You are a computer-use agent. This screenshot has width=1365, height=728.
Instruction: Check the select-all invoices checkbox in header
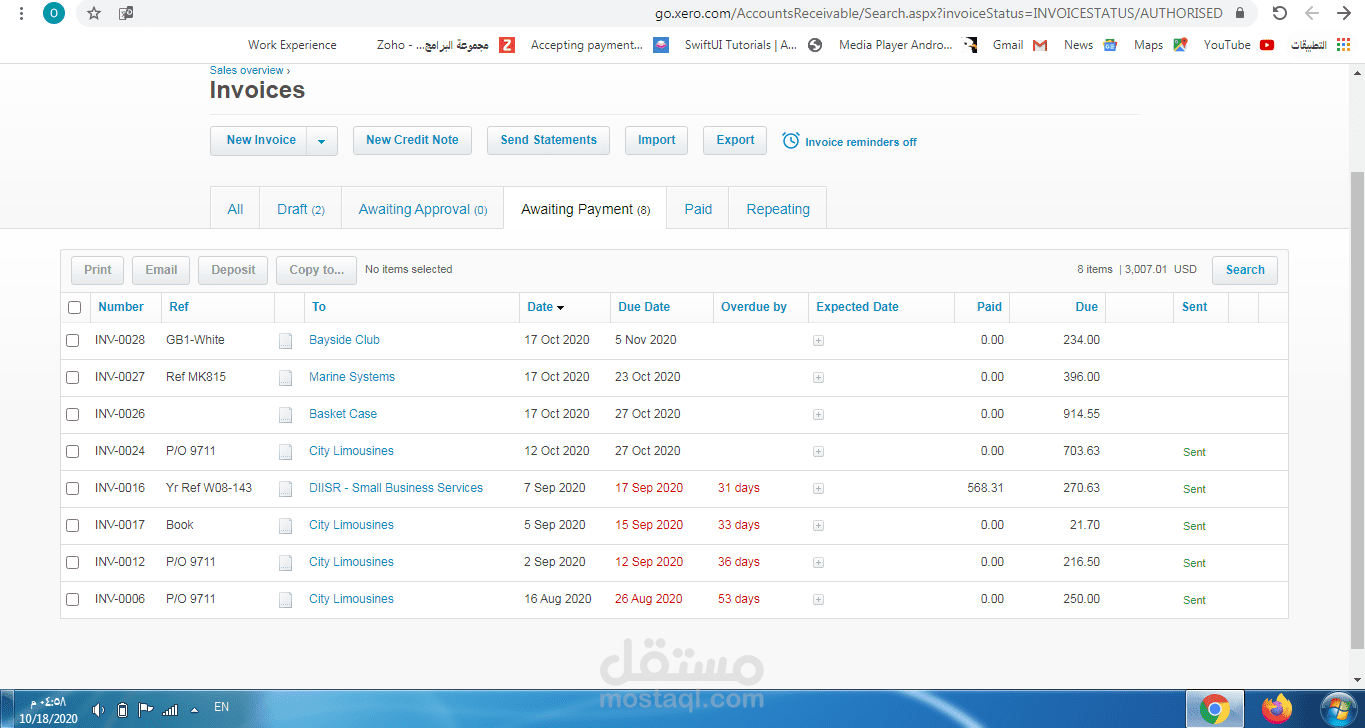pos(74,307)
